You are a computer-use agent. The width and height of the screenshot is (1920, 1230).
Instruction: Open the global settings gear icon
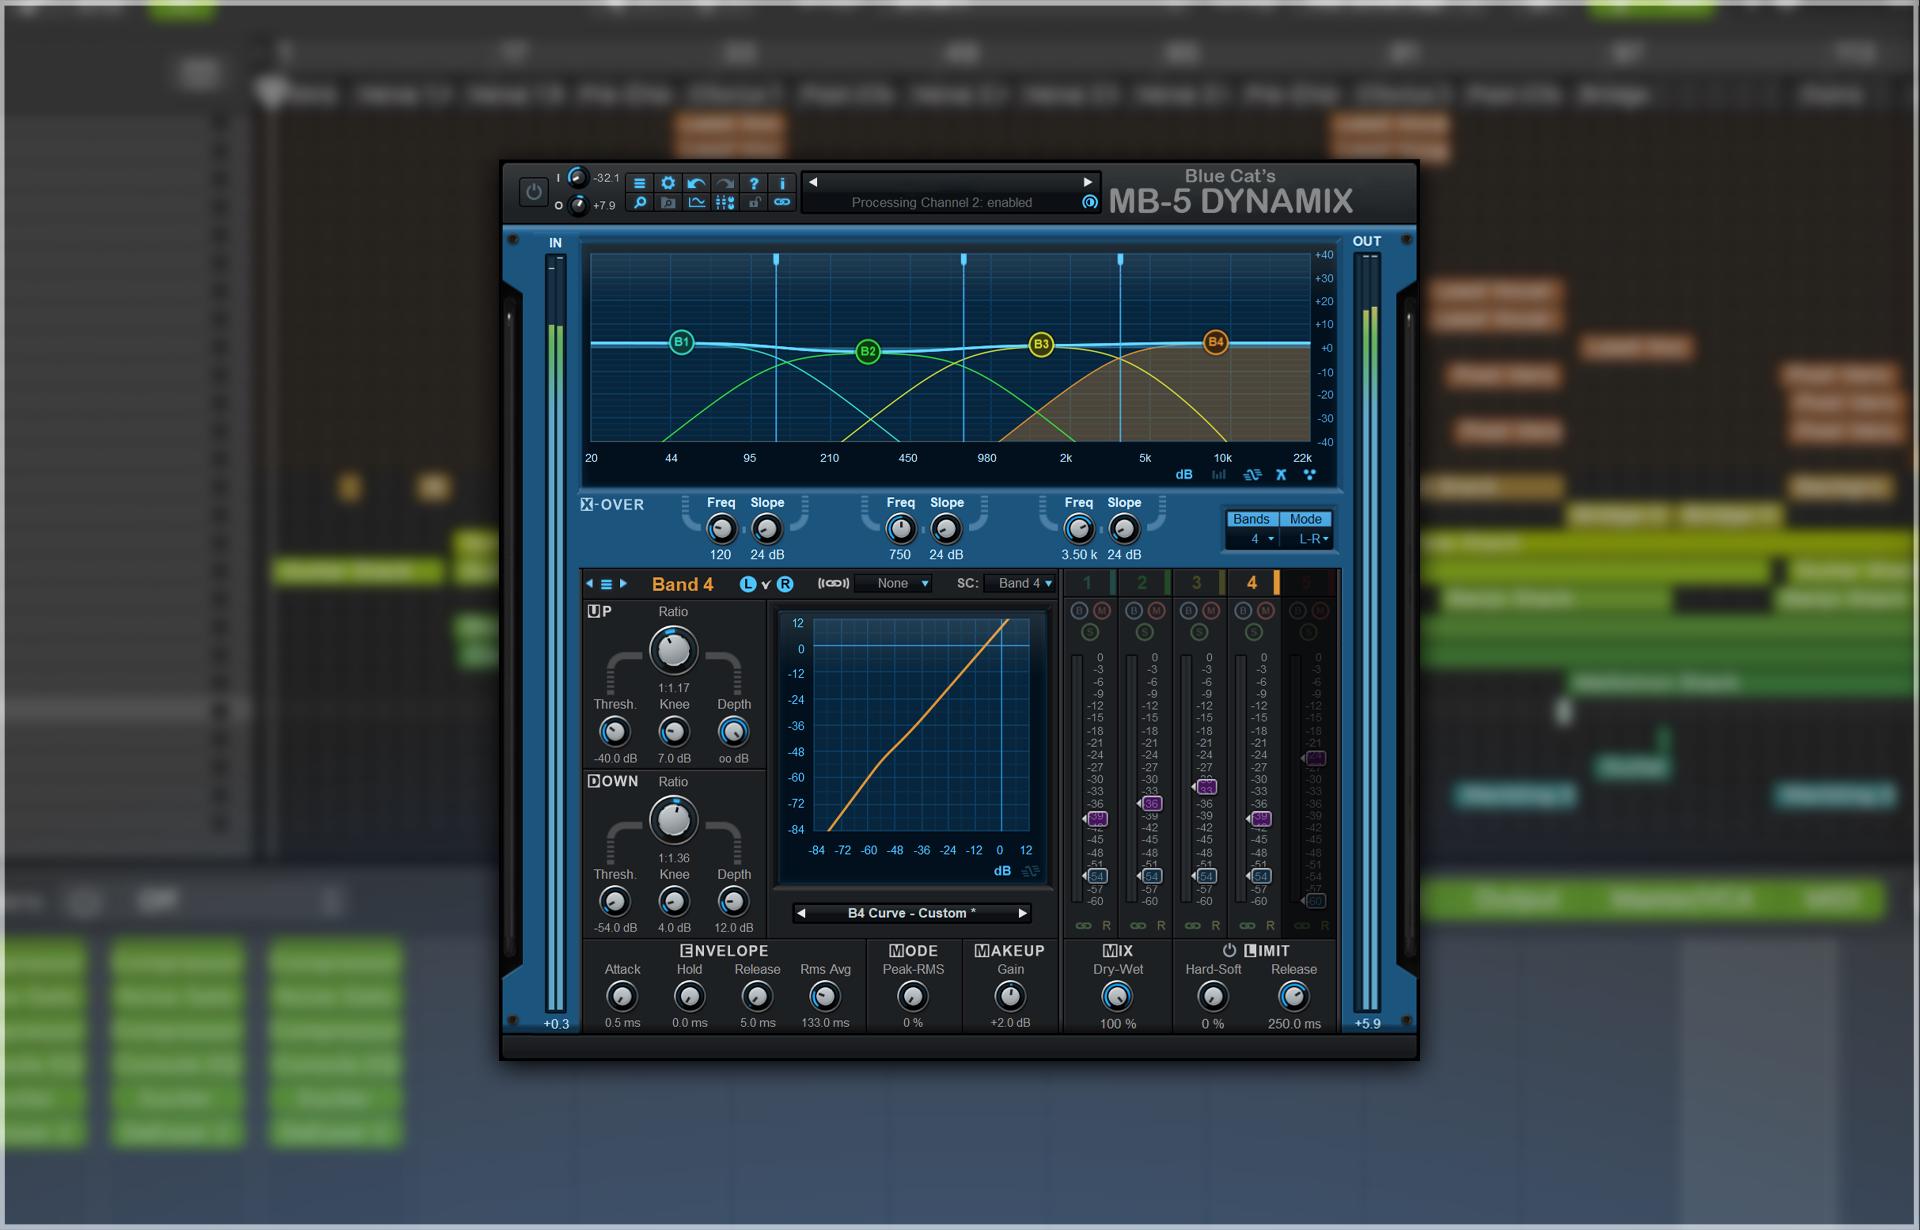coord(668,183)
